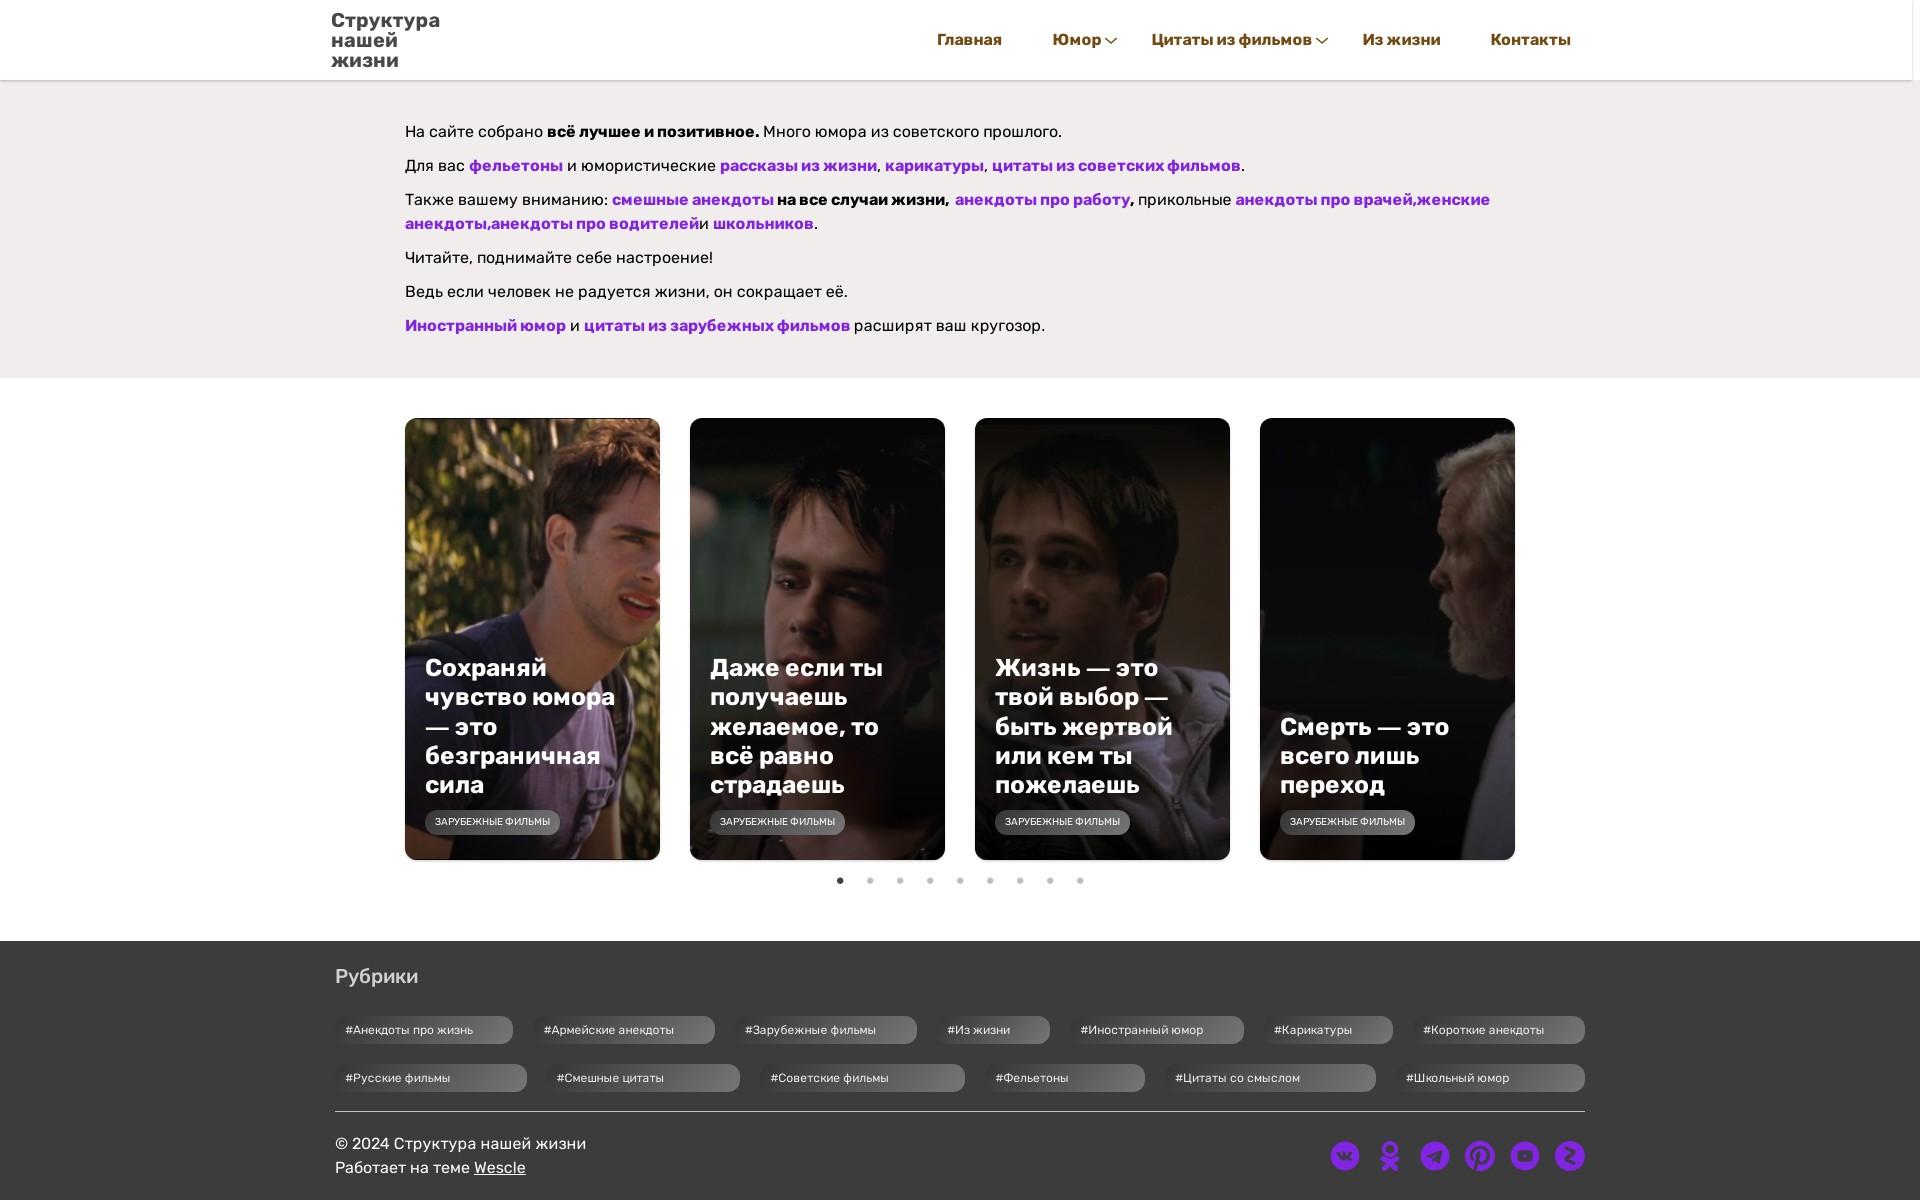Screen dimensions: 1920x1200
Task: Open the #Зарубежные фильмы footer category tag
Action: (826, 1030)
